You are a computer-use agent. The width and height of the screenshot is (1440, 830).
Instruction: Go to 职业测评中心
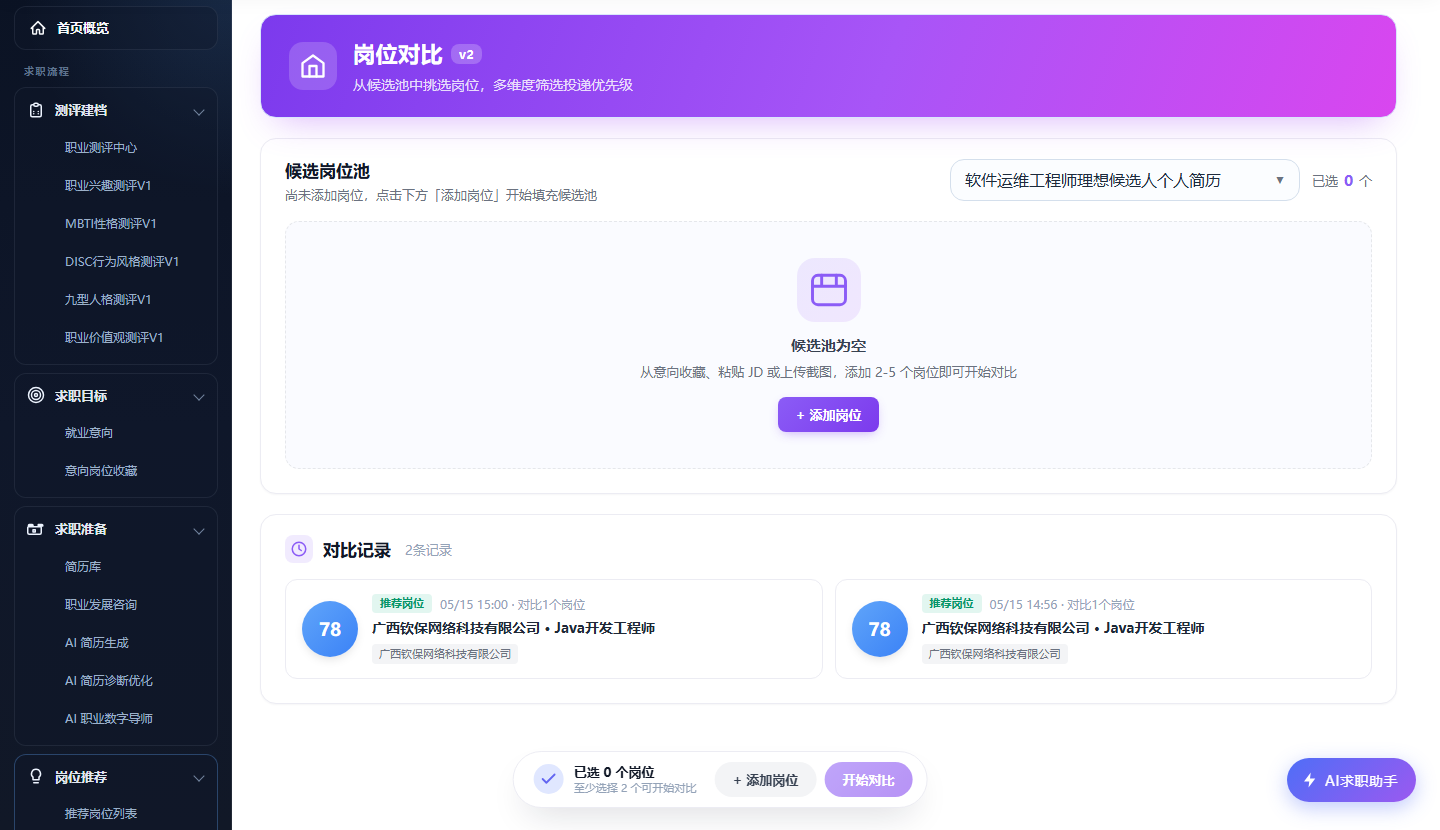click(x=101, y=148)
